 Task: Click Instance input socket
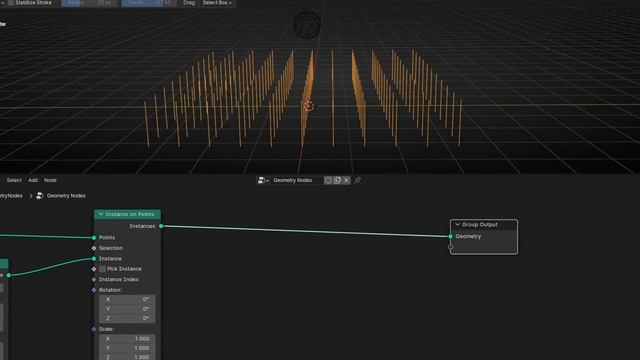(x=94, y=258)
